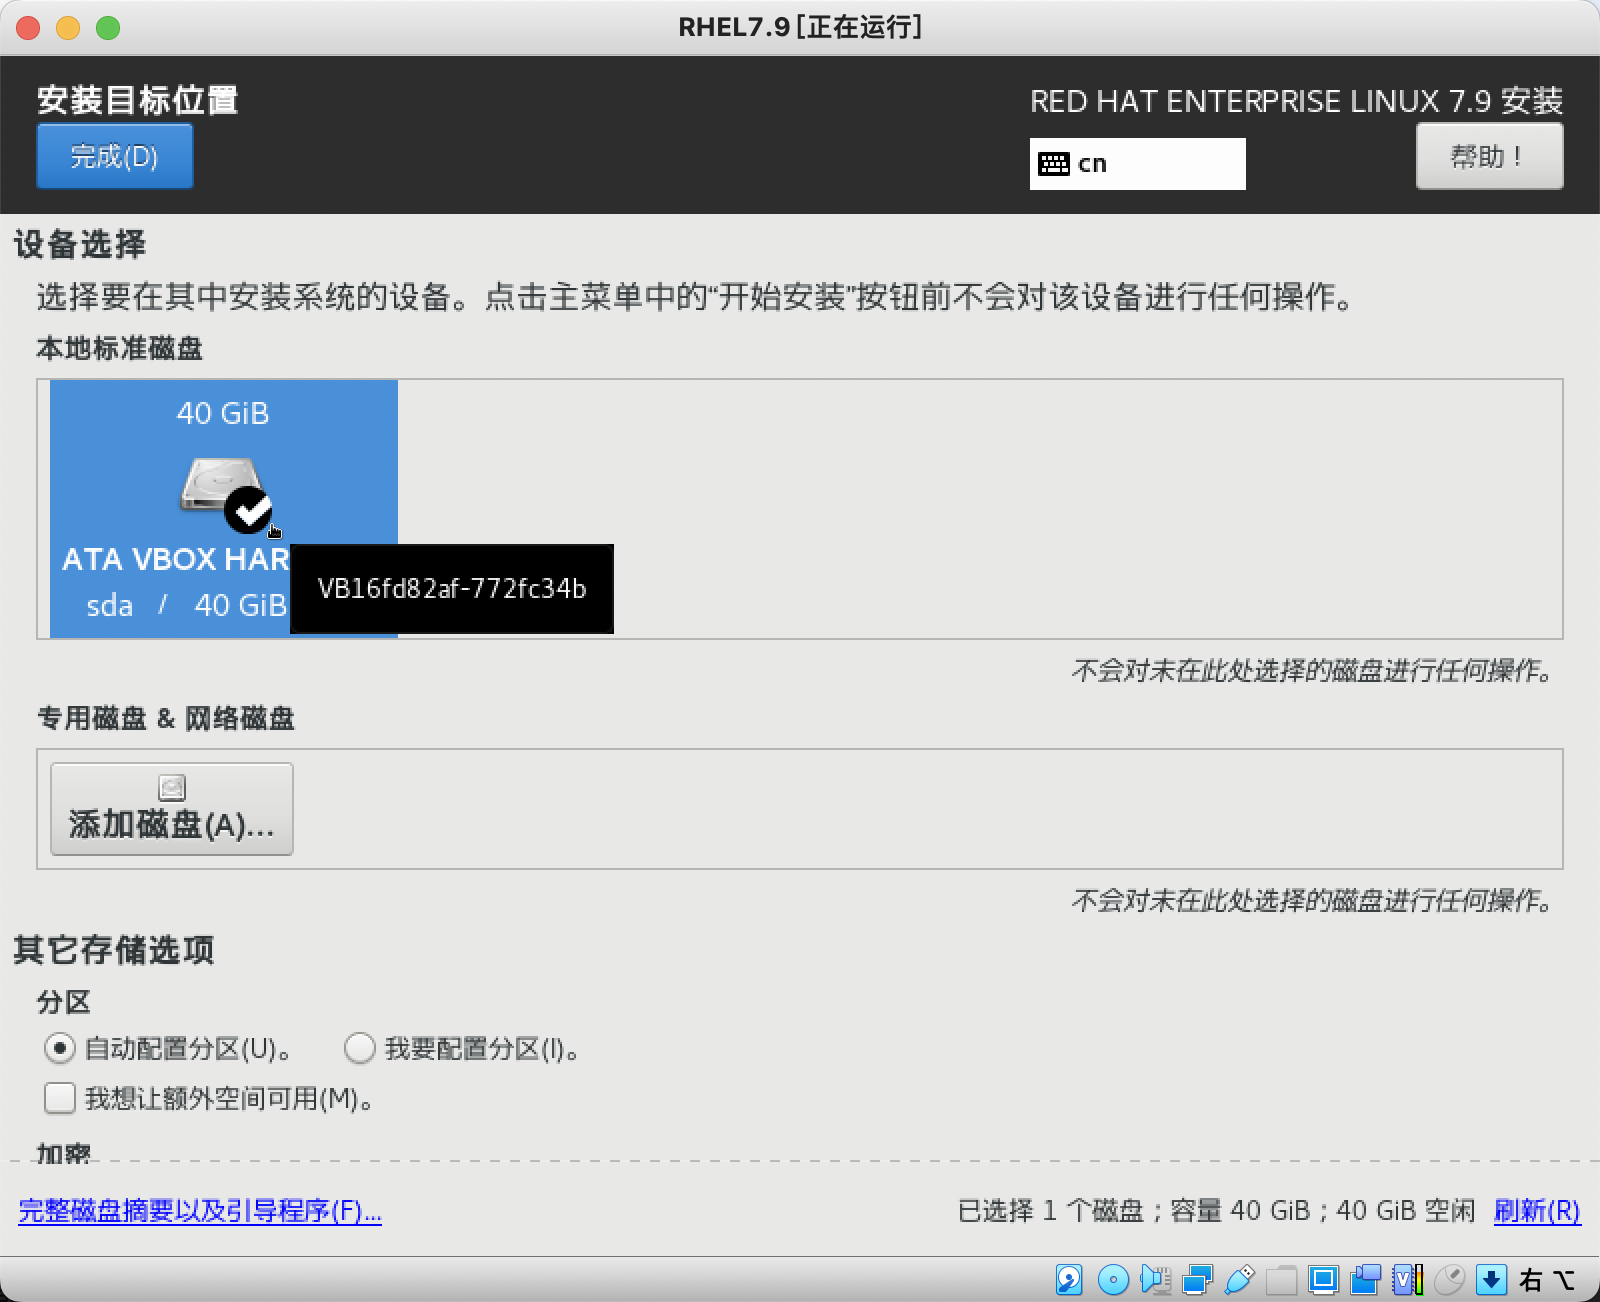Click the 右 ⌥ host key indicator
1600x1302 pixels.
coord(1547,1280)
